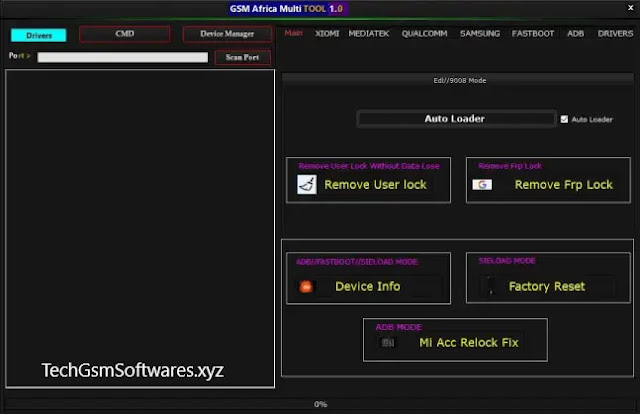640x414 pixels.
Task: Click the phone icon beside Factory Reset
Action: (491, 286)
